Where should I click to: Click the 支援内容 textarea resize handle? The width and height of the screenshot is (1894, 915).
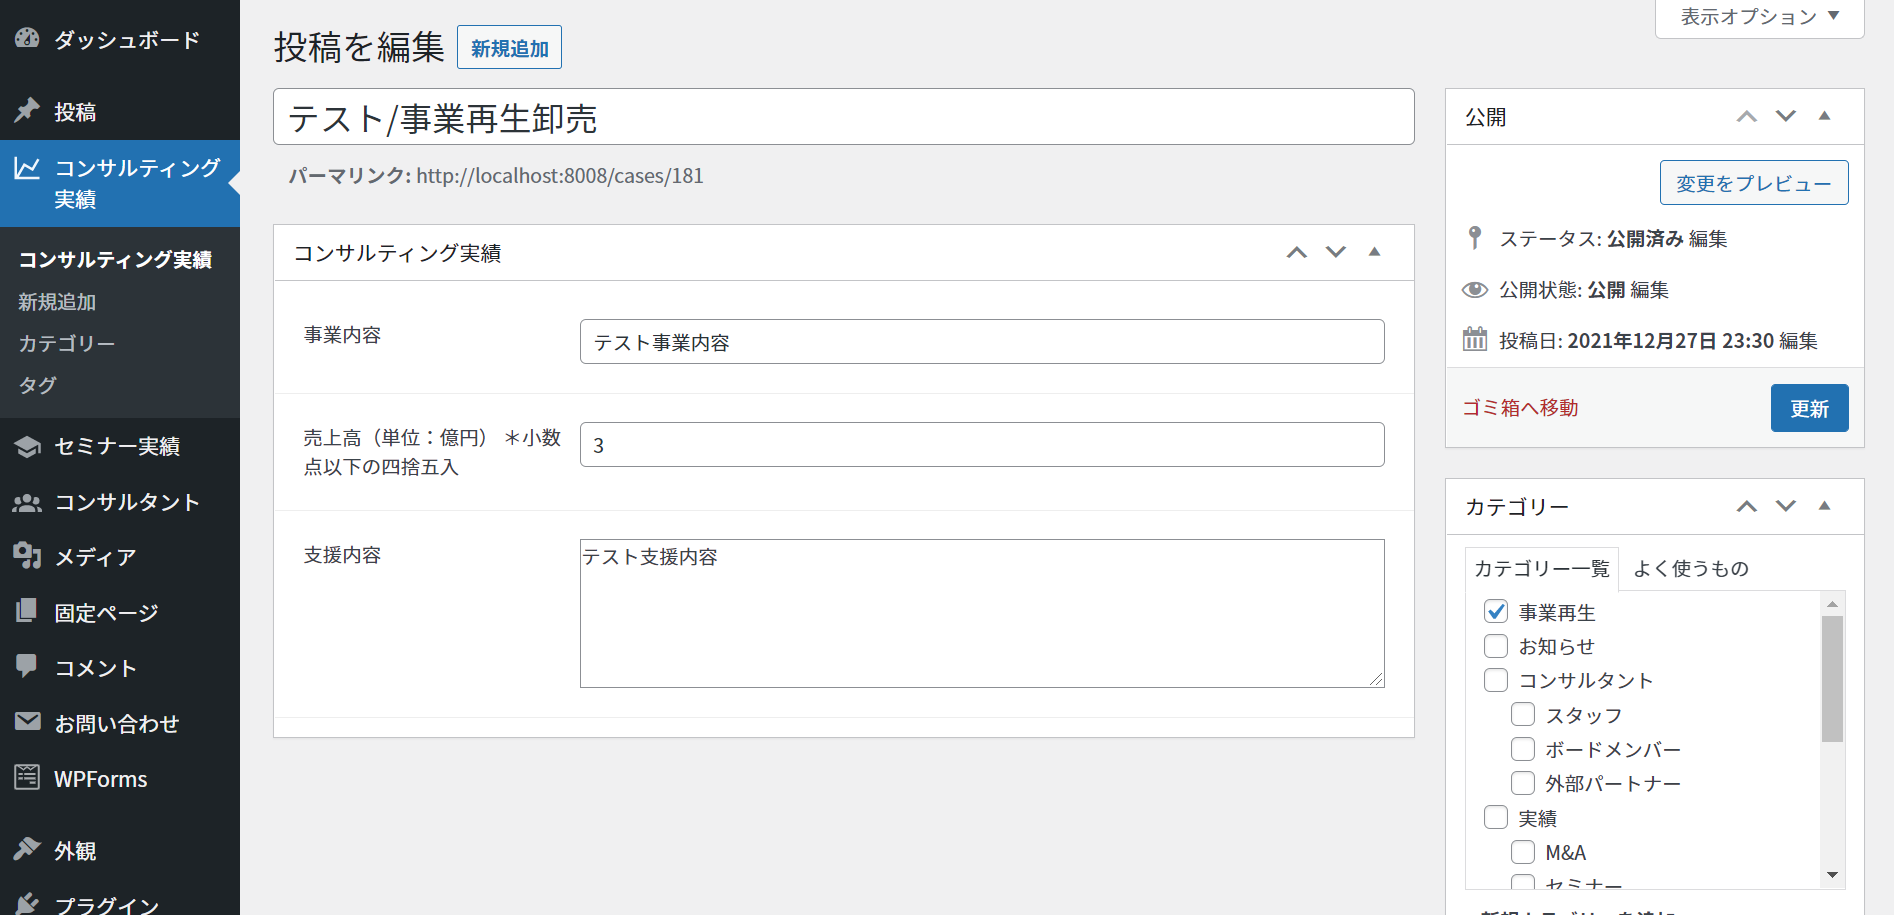[1376, 679]
